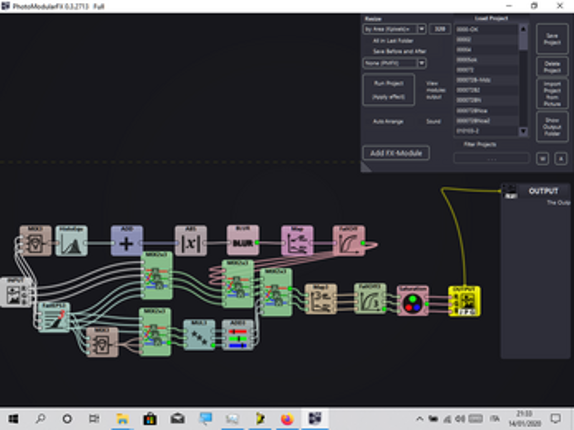Toggle the Auto Arrange option
574x430 pixels.
coord(388,121)
